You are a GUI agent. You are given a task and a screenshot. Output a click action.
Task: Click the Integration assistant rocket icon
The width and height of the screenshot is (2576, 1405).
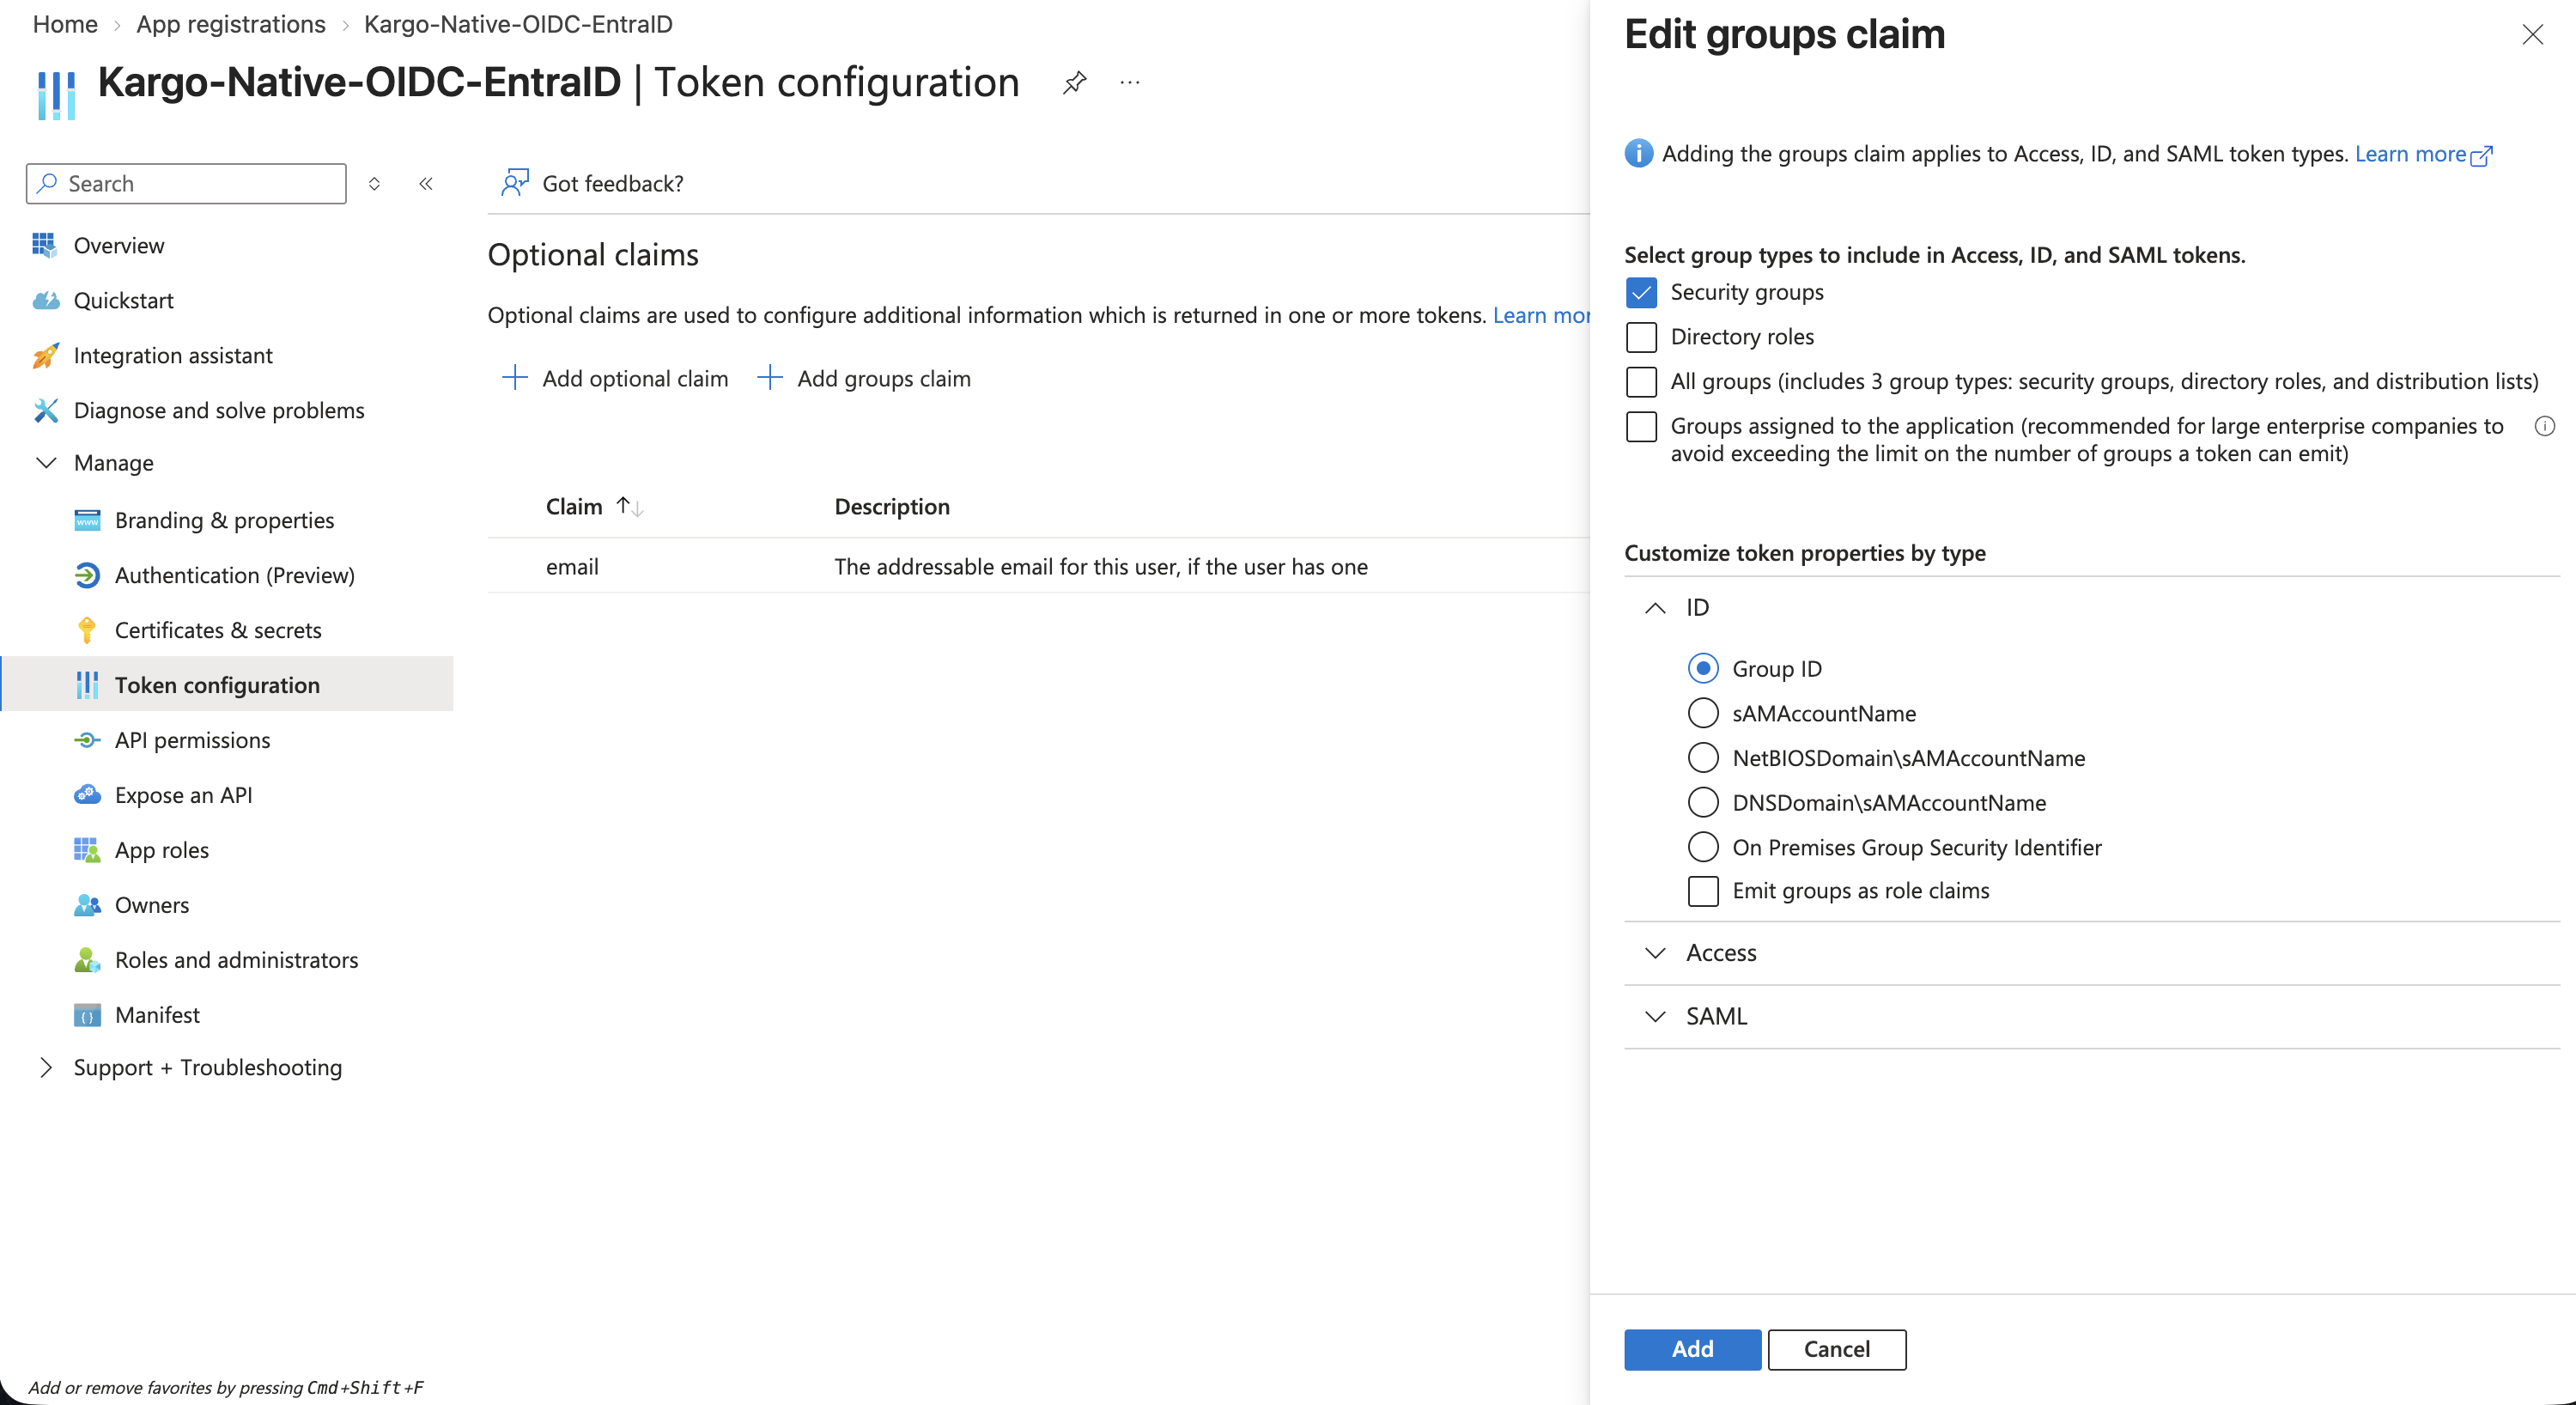[45, 355]
